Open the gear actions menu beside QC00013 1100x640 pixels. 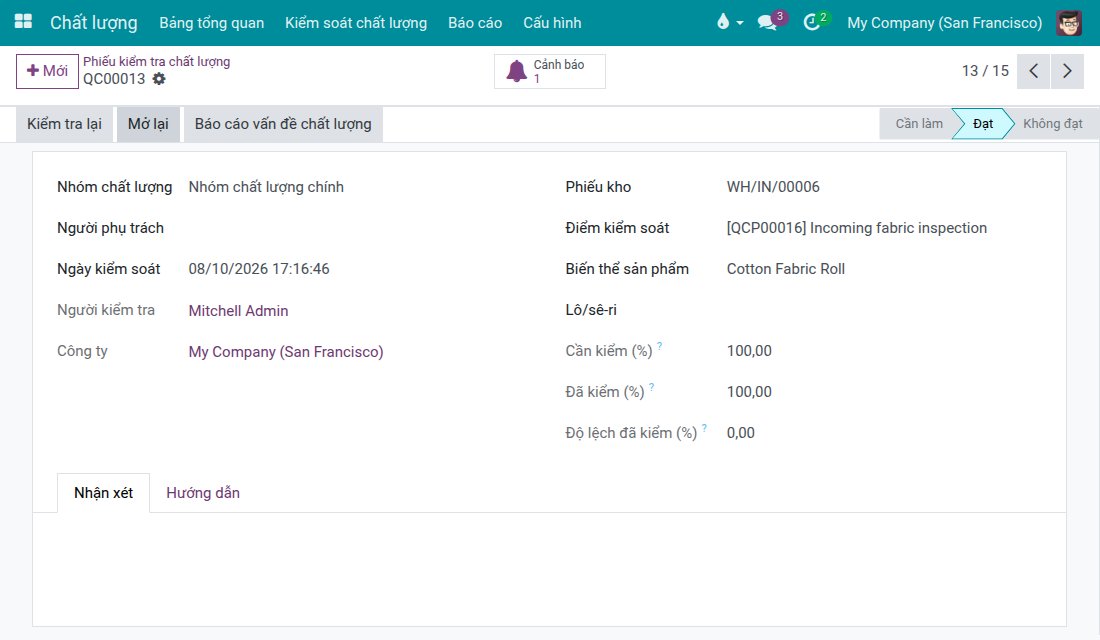click(x=159, y=79)
